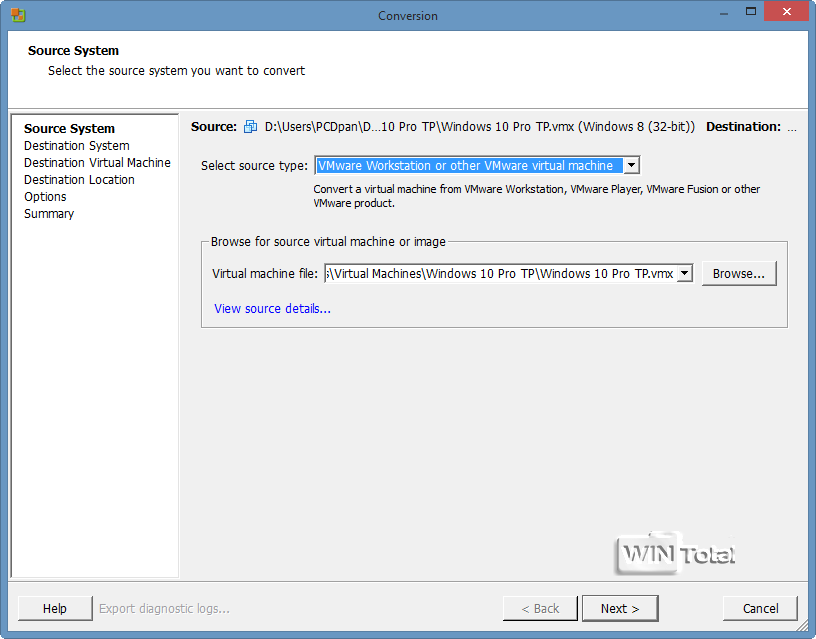Click the VMware Converter title bar icon
816x639 pixels.
(x=18, y=15)
